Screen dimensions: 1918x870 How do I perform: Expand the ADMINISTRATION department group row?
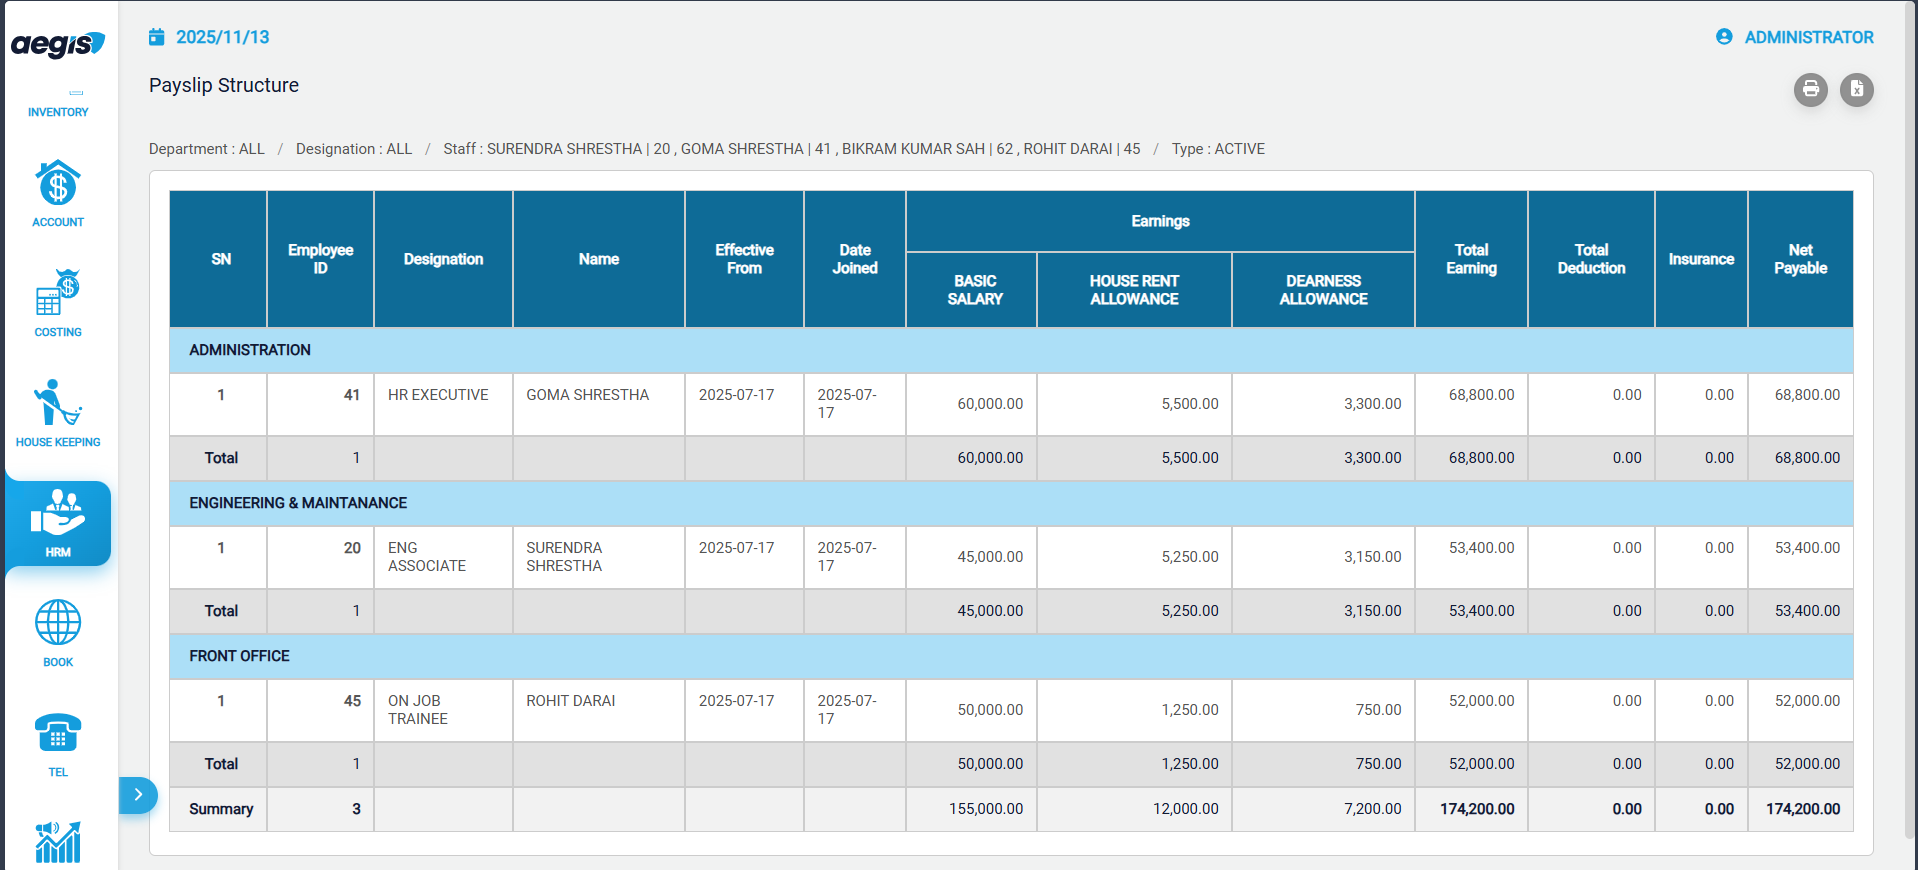250,350
